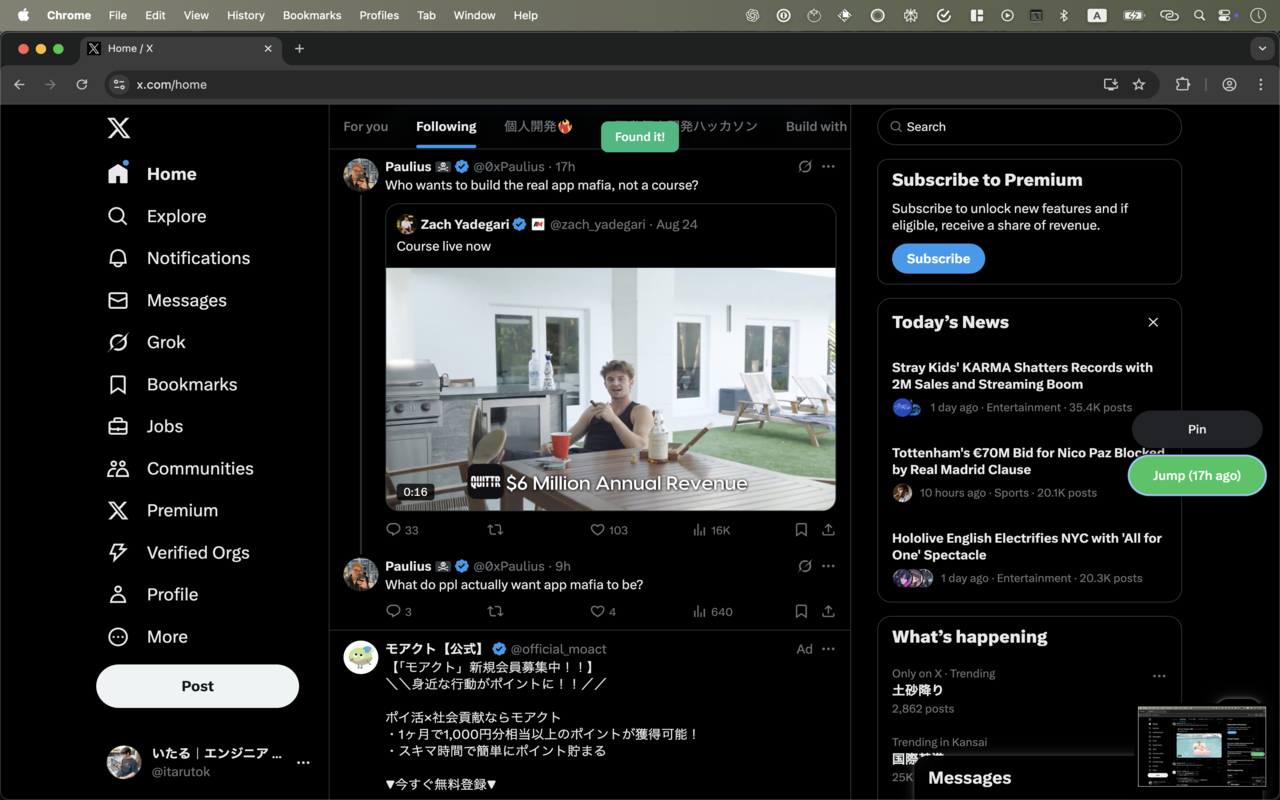The image size is (1280, 800).
Task: Reply to Paulius's app mafia course post
Action: pos(393,530)
